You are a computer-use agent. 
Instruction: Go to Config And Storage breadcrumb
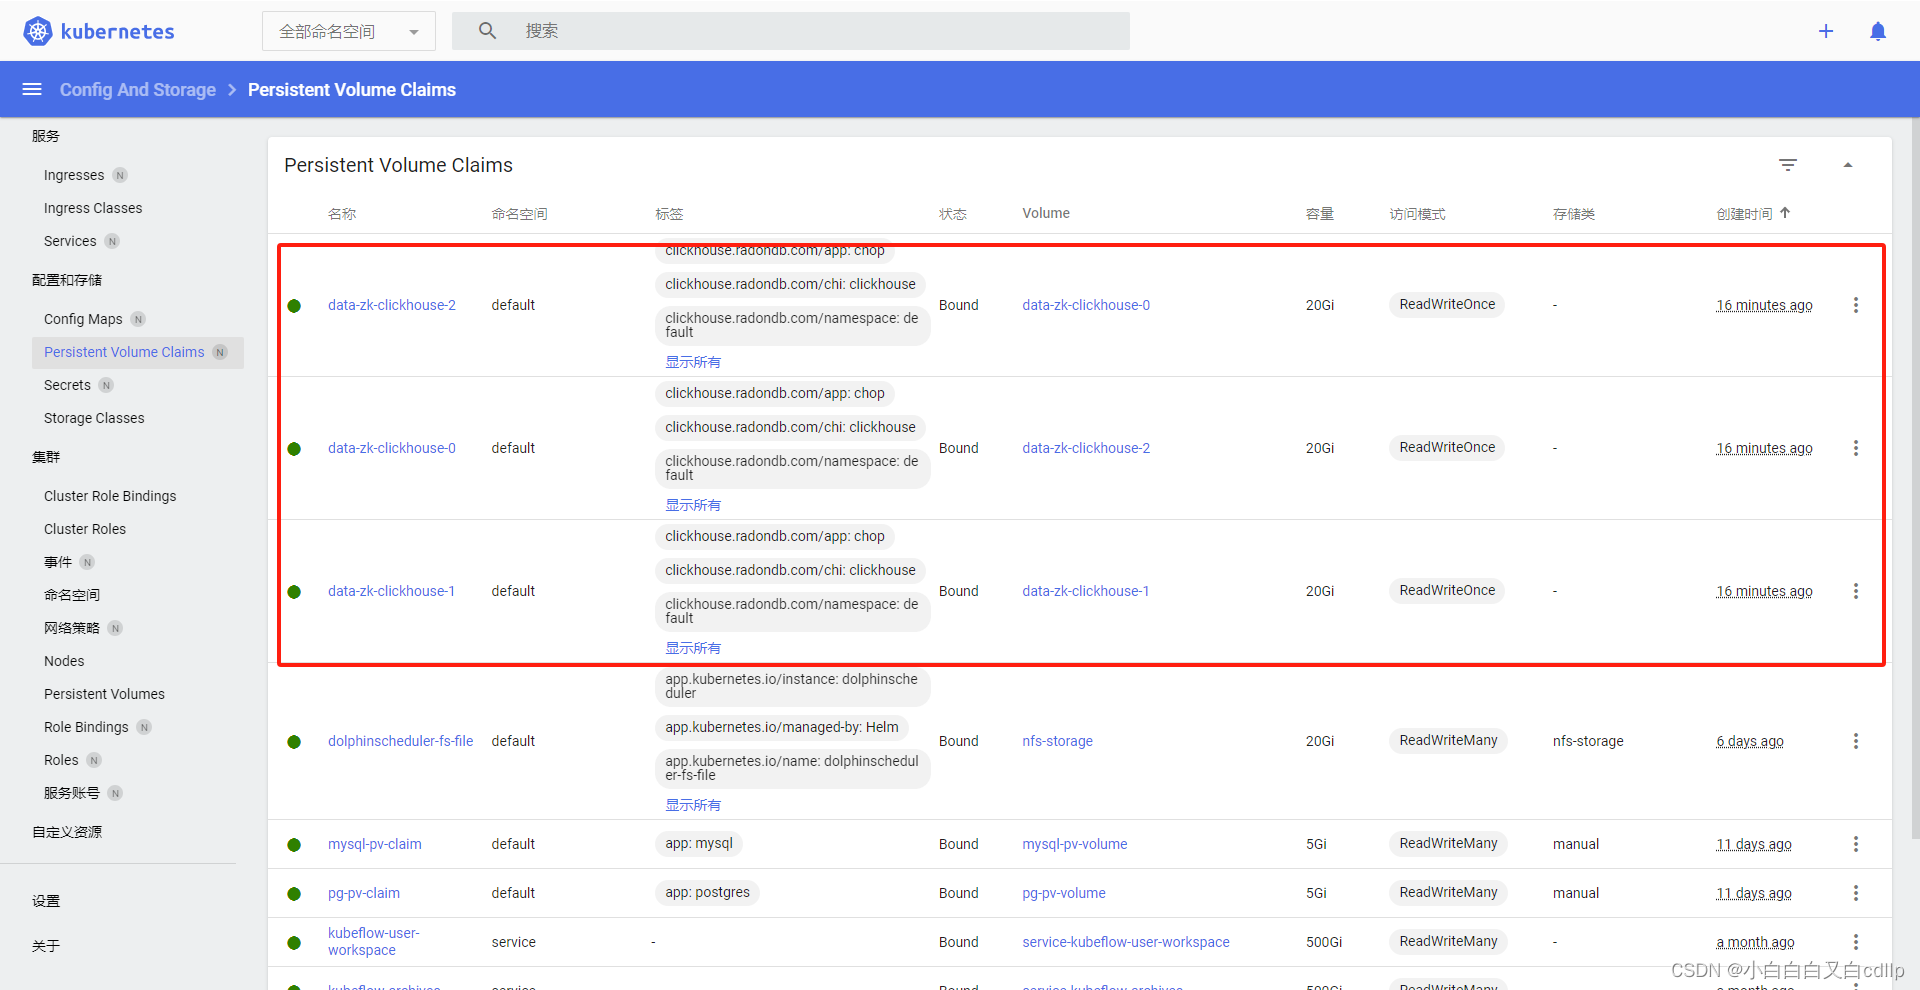coord(138,89)
